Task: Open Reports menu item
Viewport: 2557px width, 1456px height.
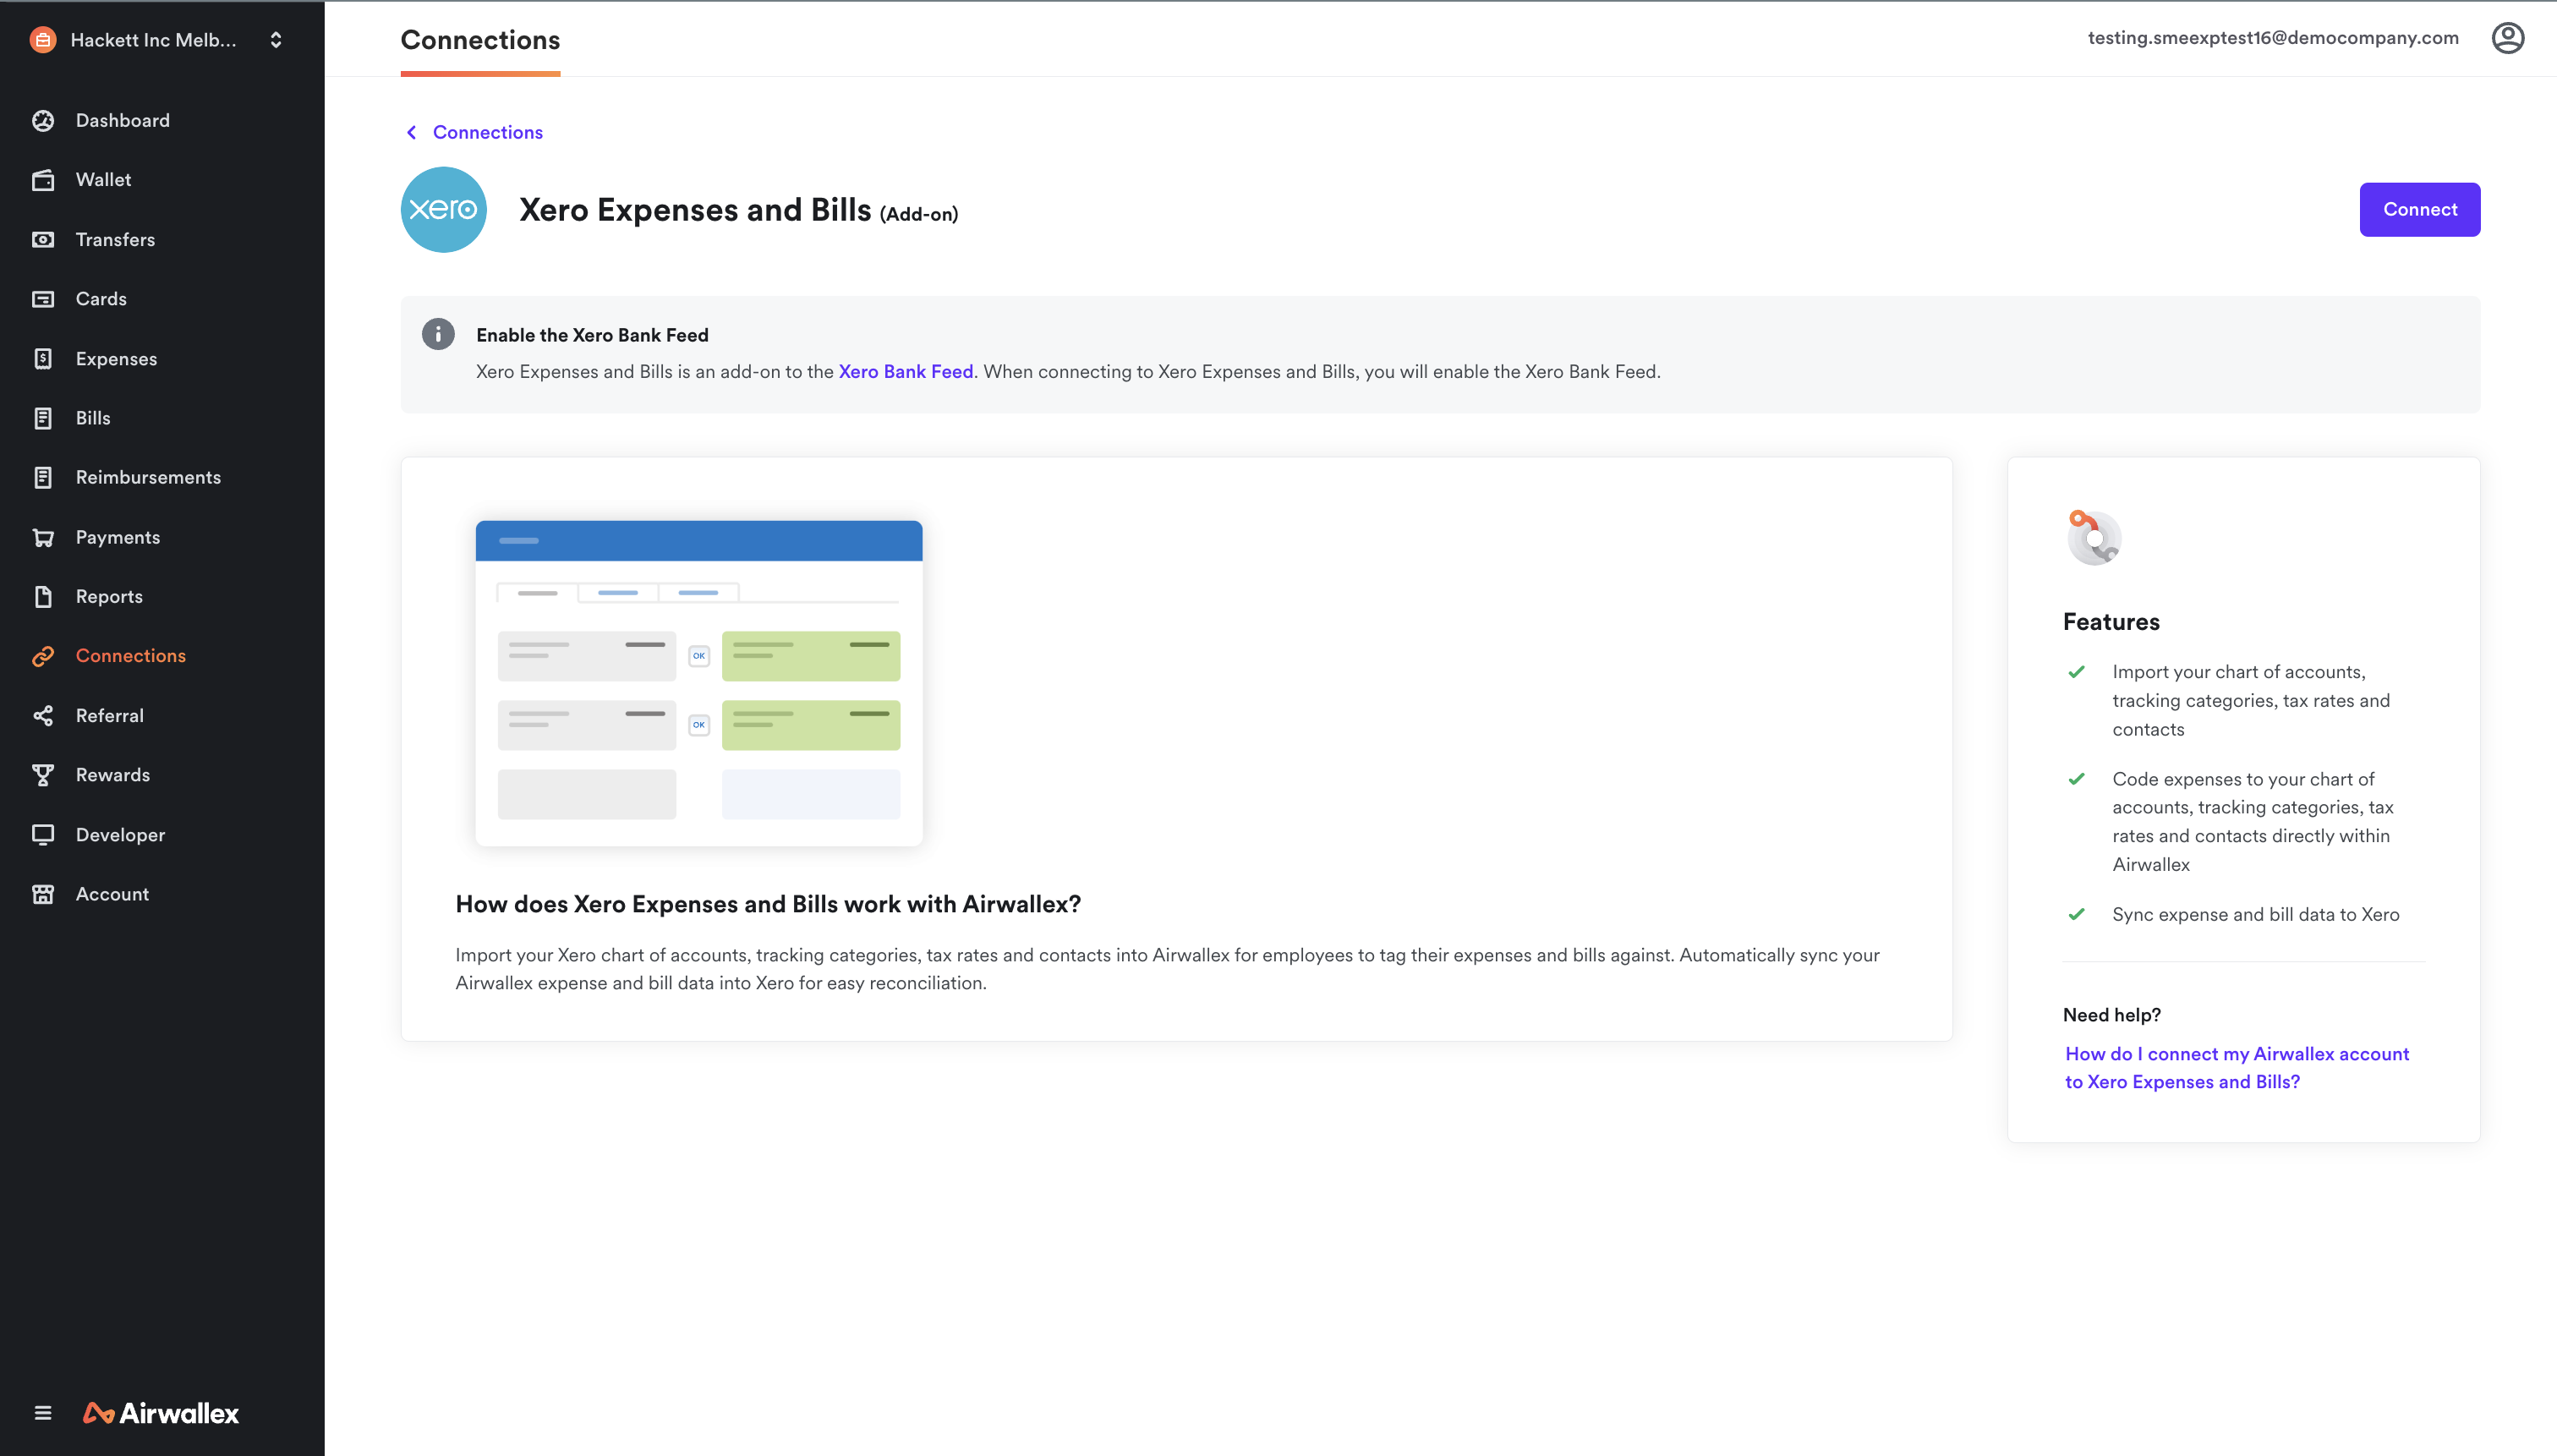Action: 109,596
